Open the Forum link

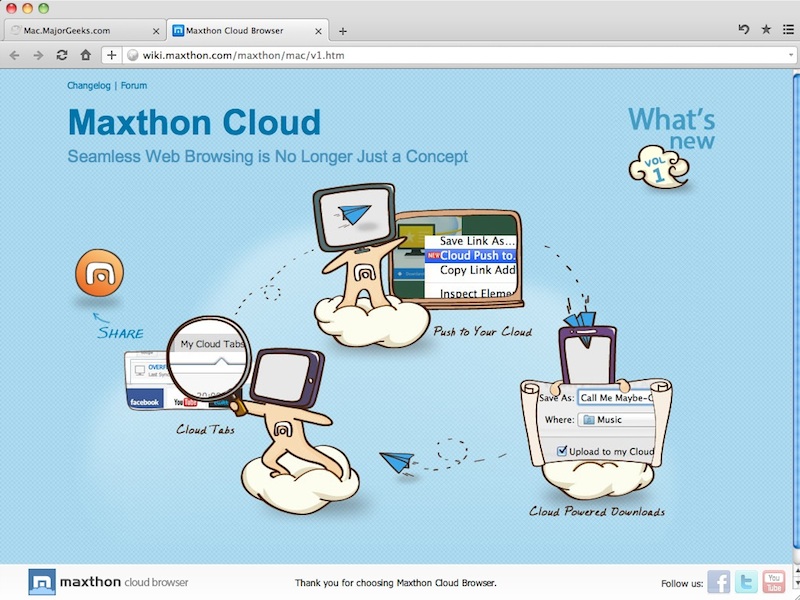coord(134,86)
